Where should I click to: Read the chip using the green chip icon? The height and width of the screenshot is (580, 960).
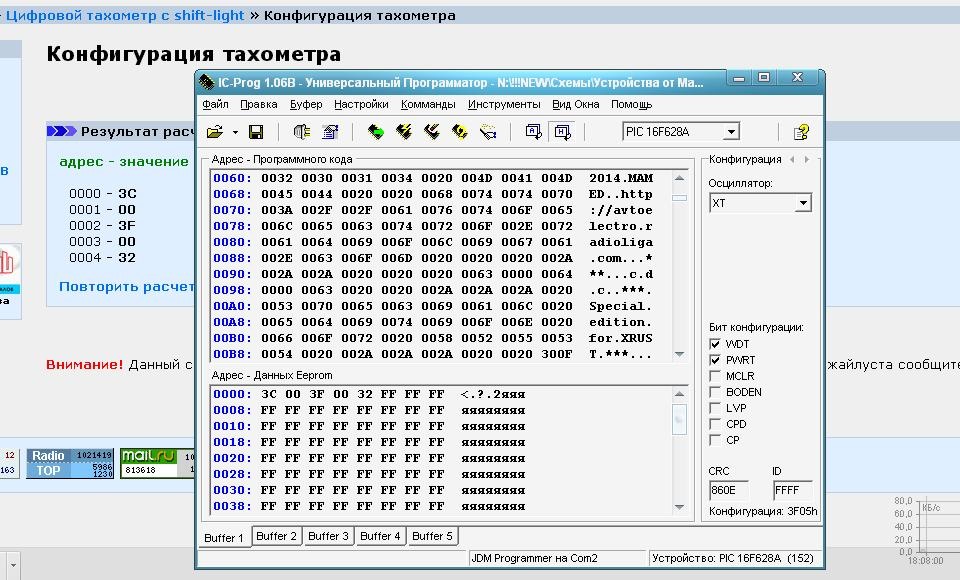pos(376,132)
